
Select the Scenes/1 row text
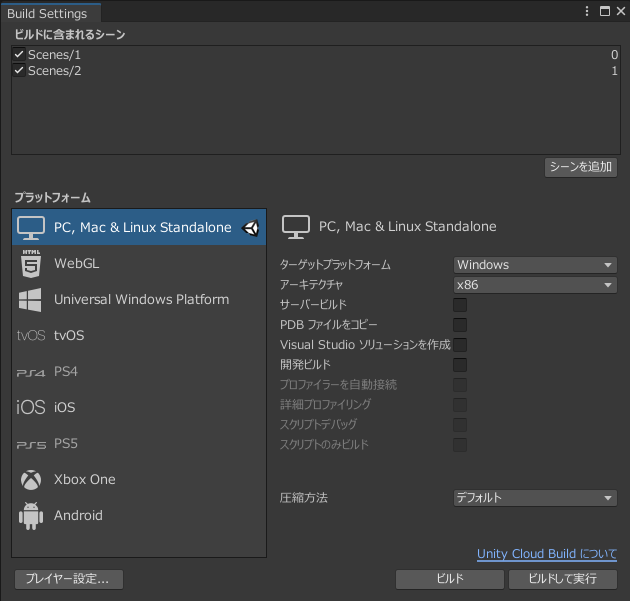tap(54, 54)
